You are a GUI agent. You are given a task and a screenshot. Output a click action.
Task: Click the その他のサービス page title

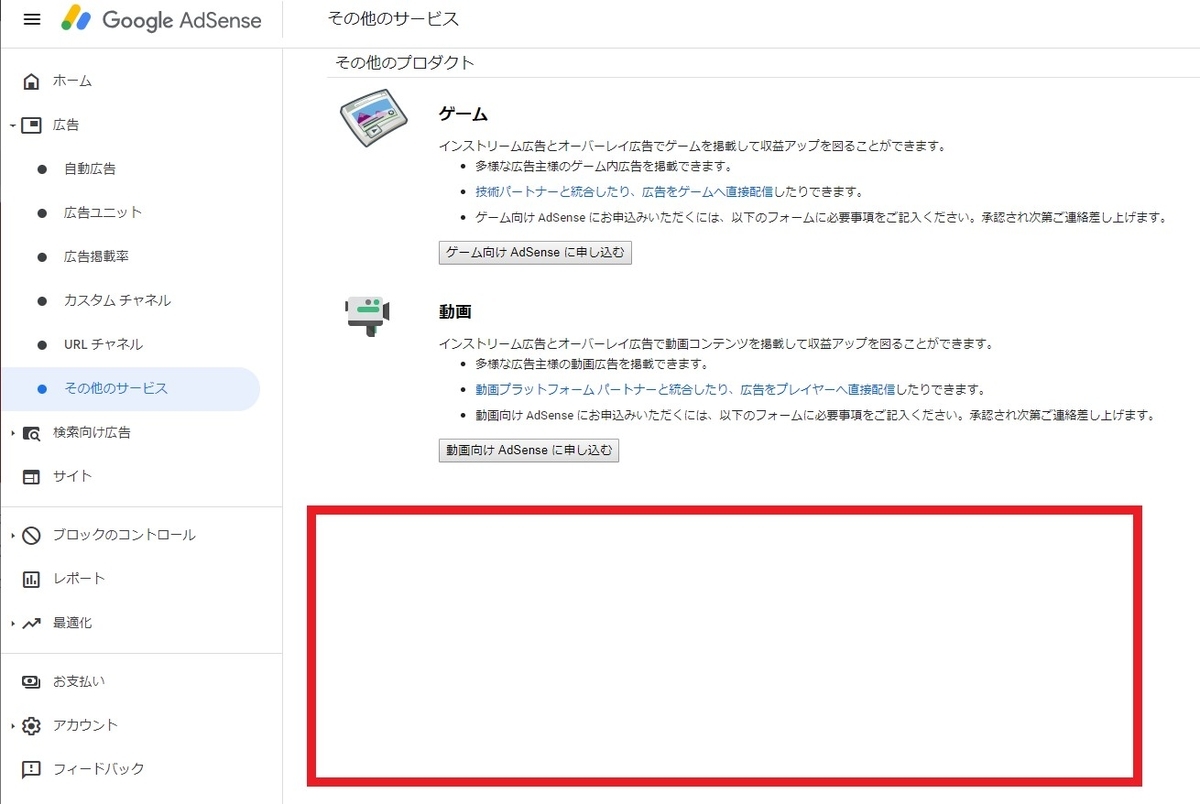tap(394, 19)
